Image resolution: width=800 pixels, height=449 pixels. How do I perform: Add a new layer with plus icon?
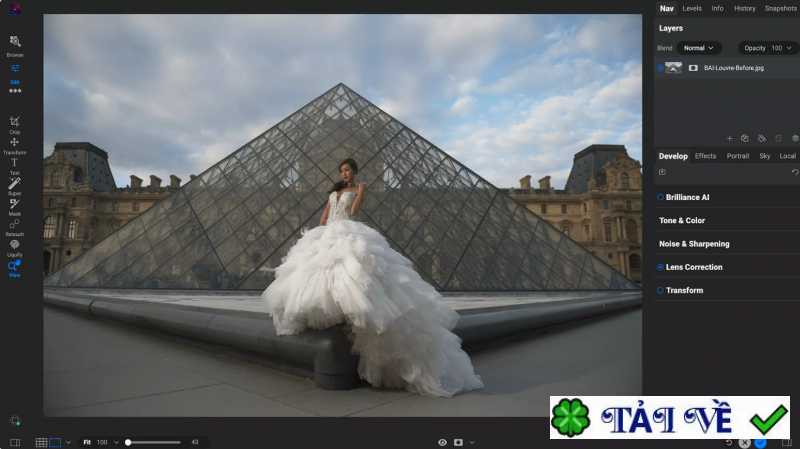pyautogui.click(x=730, y=138)
